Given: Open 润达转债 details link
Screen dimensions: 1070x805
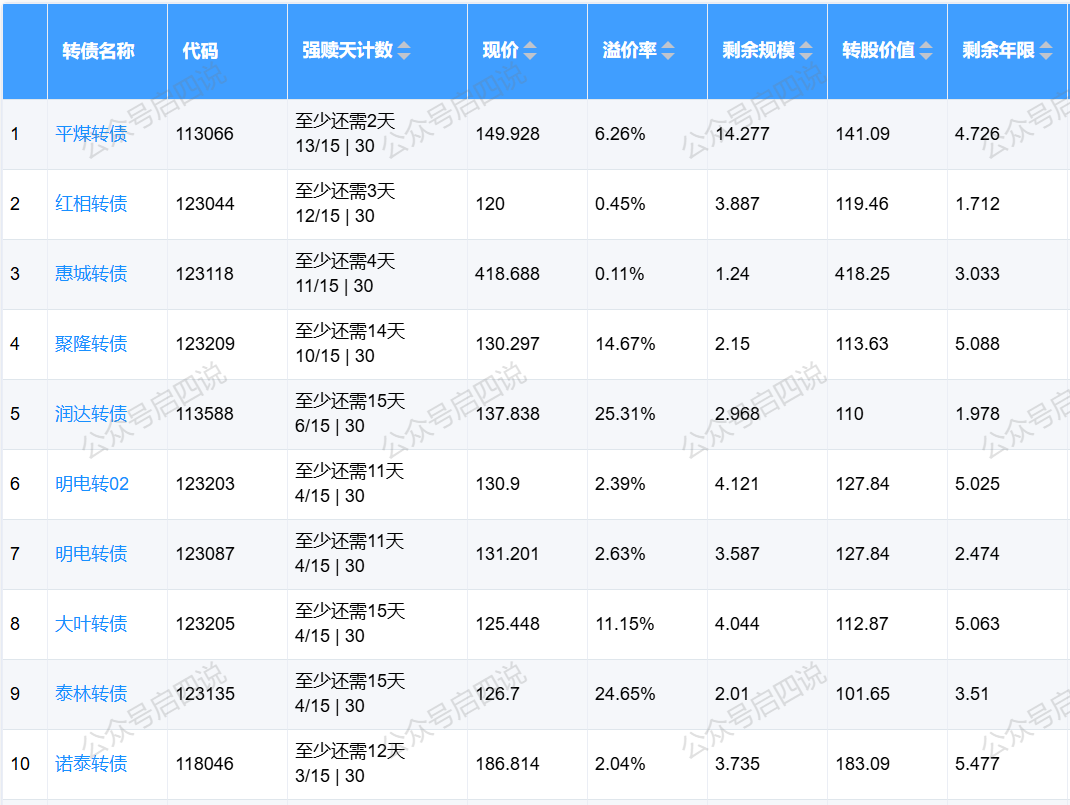Looking at the screenshot, I should pos(91,414).
